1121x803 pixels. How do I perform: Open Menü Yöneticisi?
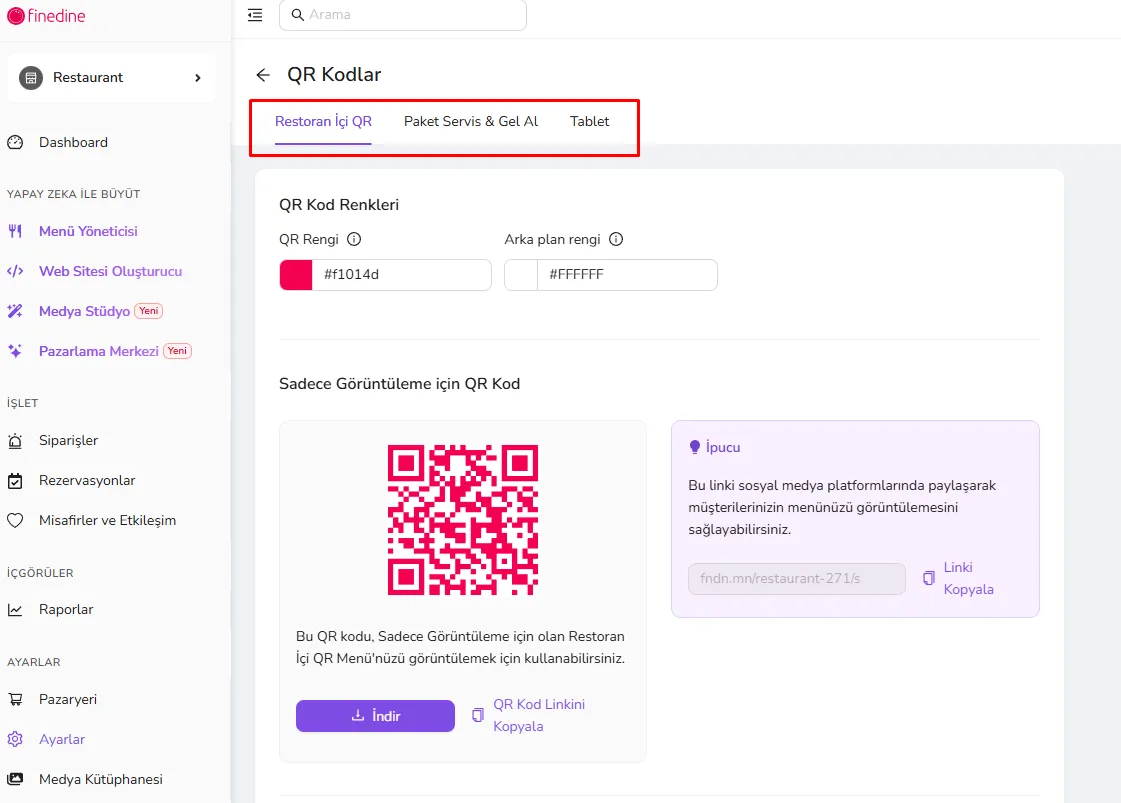coord(88,231)
